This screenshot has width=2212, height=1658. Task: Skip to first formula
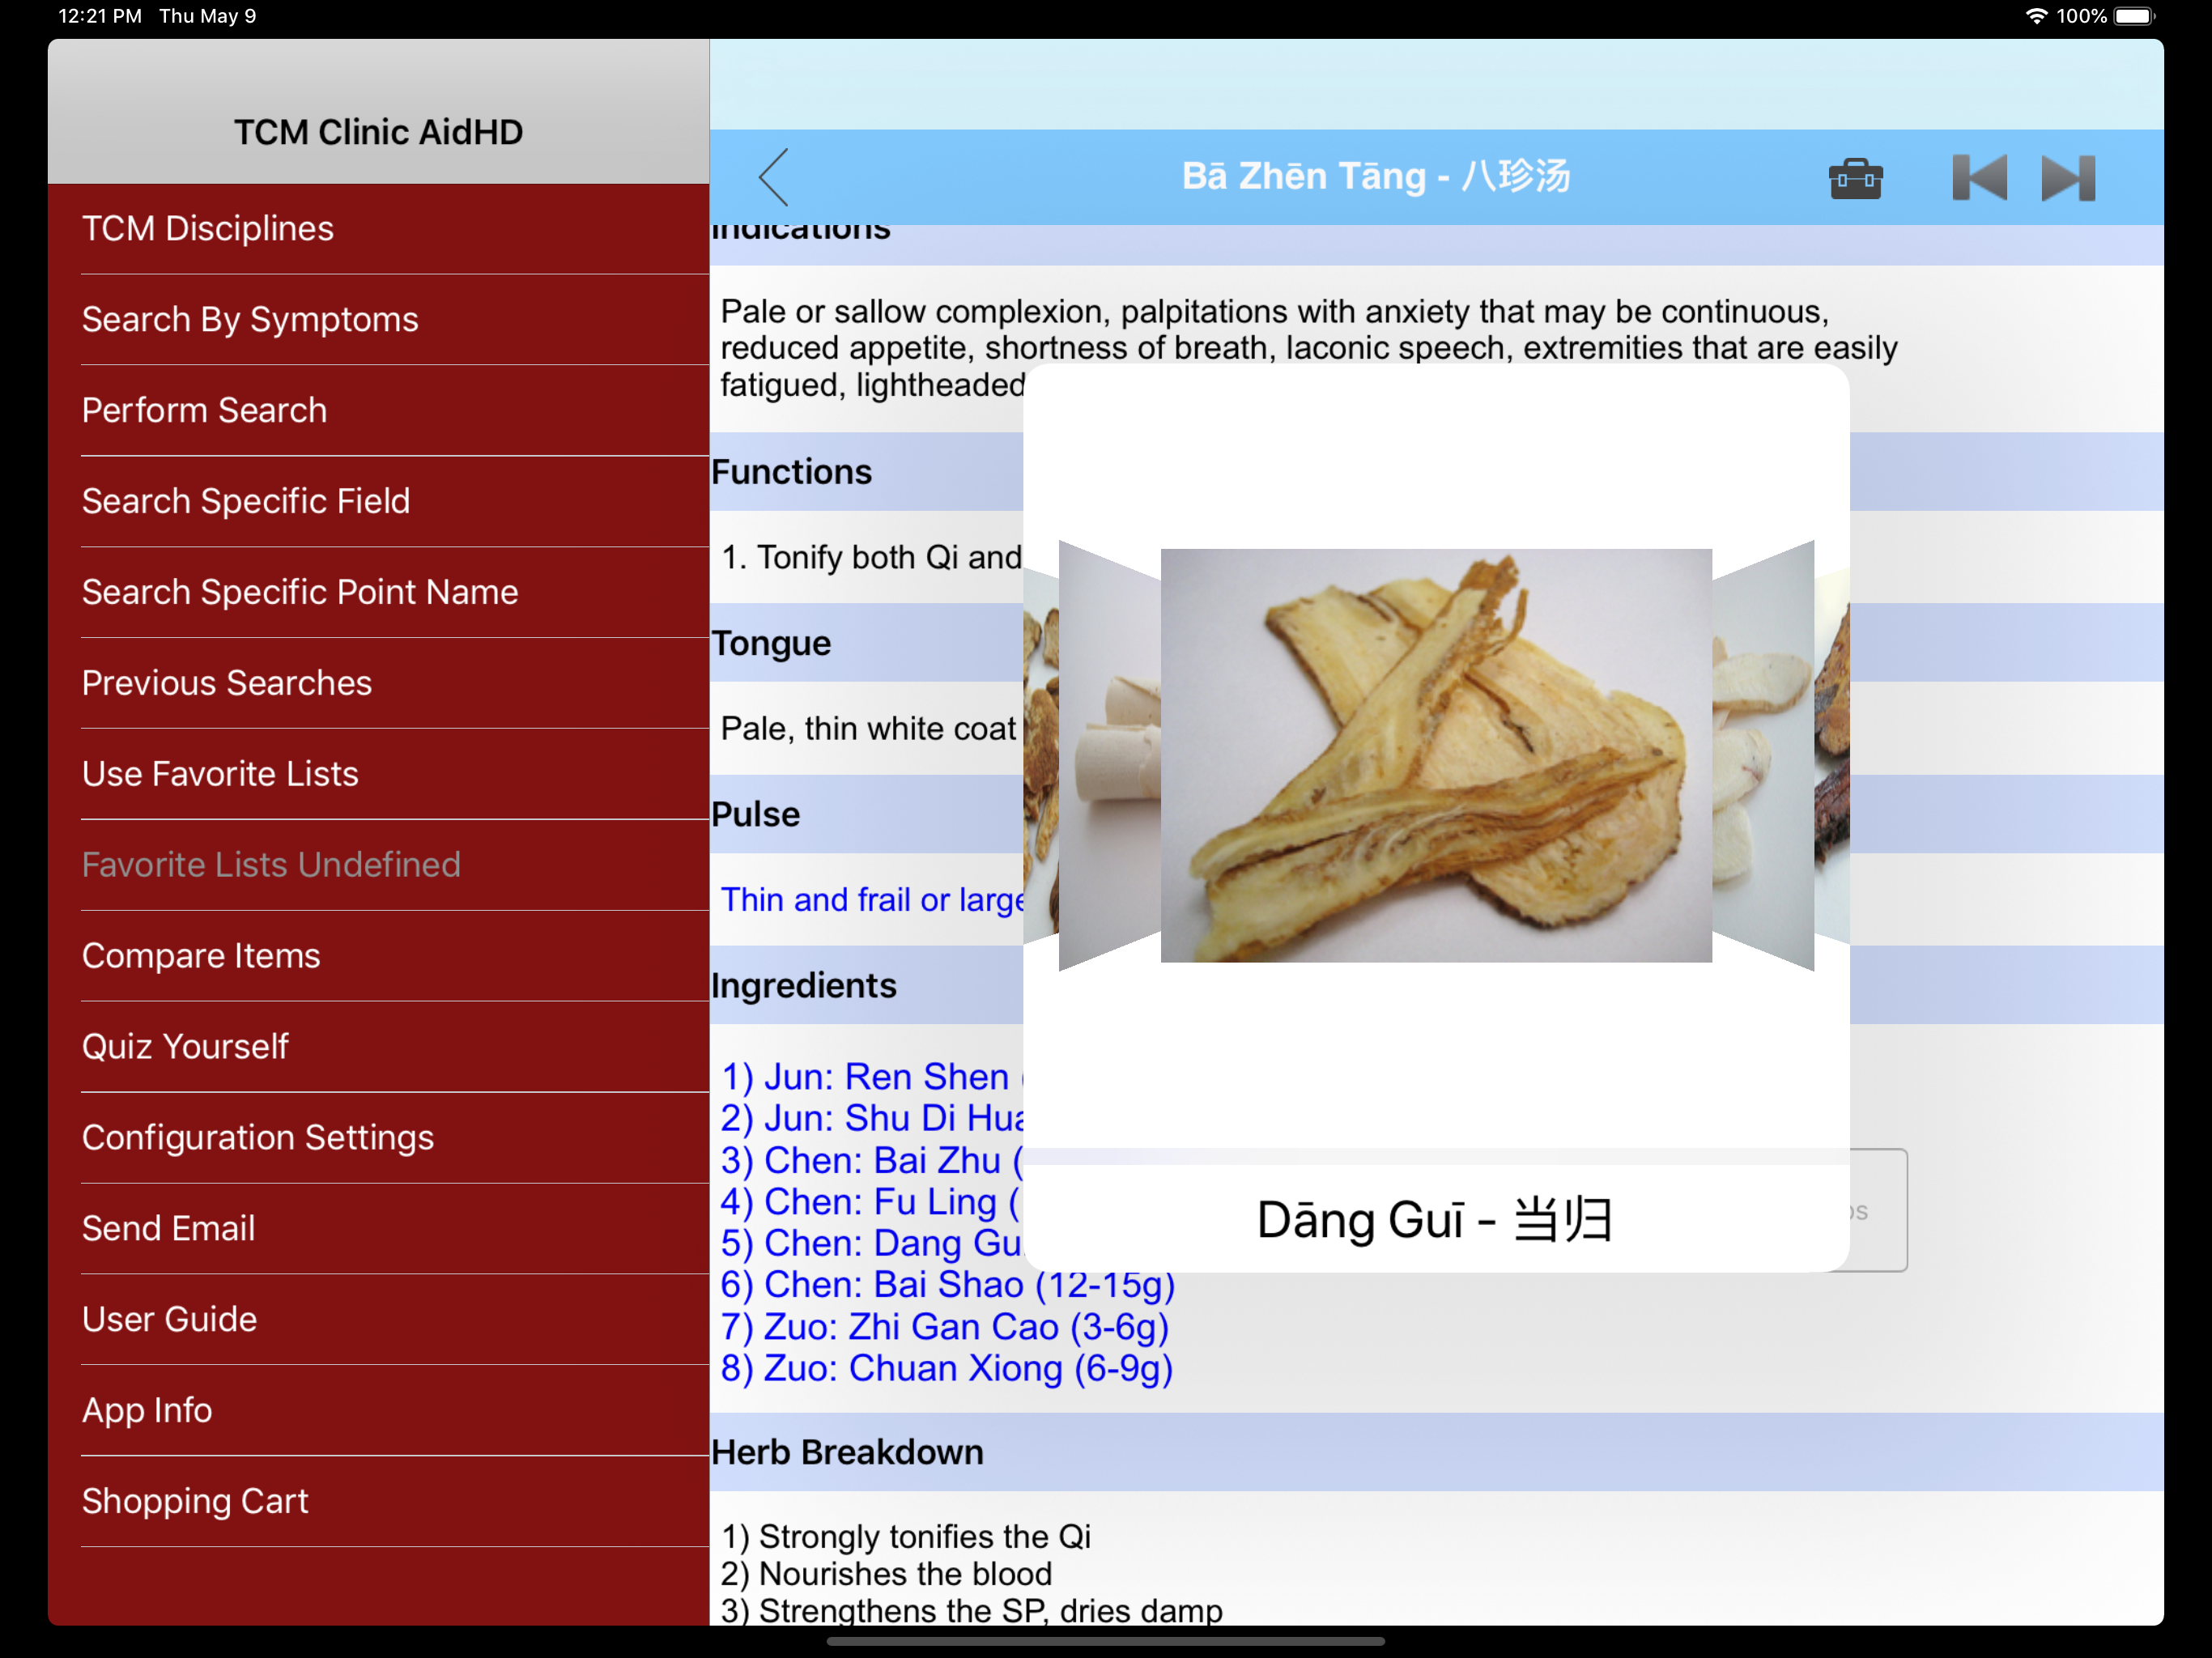coord(1979,178)
